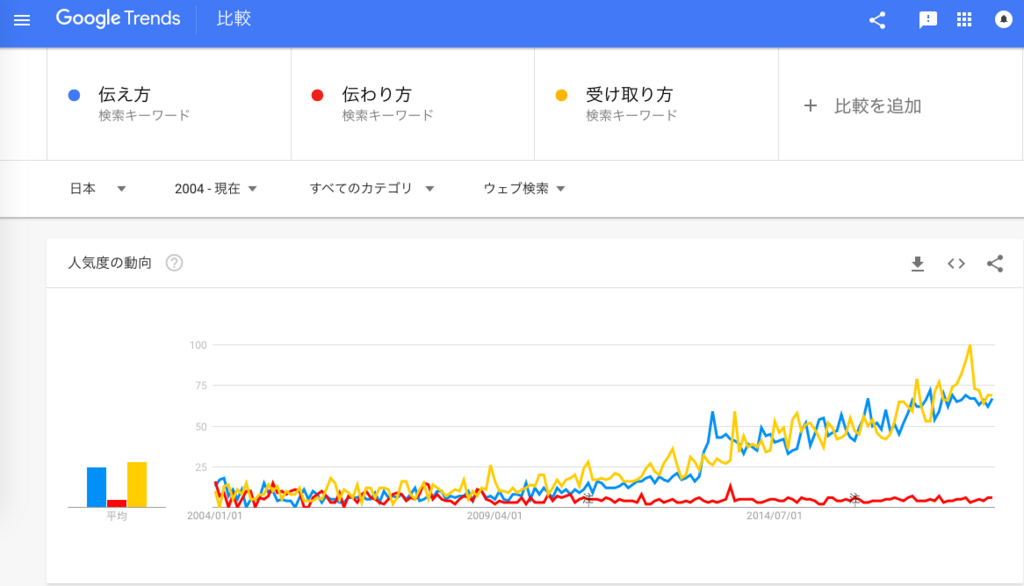Expand the すべてのカテゴリ dropdown
The width and height of the screenshot is (1024, 586).
372,189
